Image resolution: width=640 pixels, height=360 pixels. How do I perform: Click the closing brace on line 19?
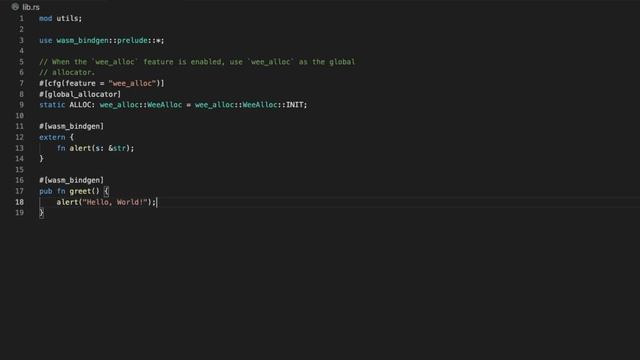pos(41,213)
